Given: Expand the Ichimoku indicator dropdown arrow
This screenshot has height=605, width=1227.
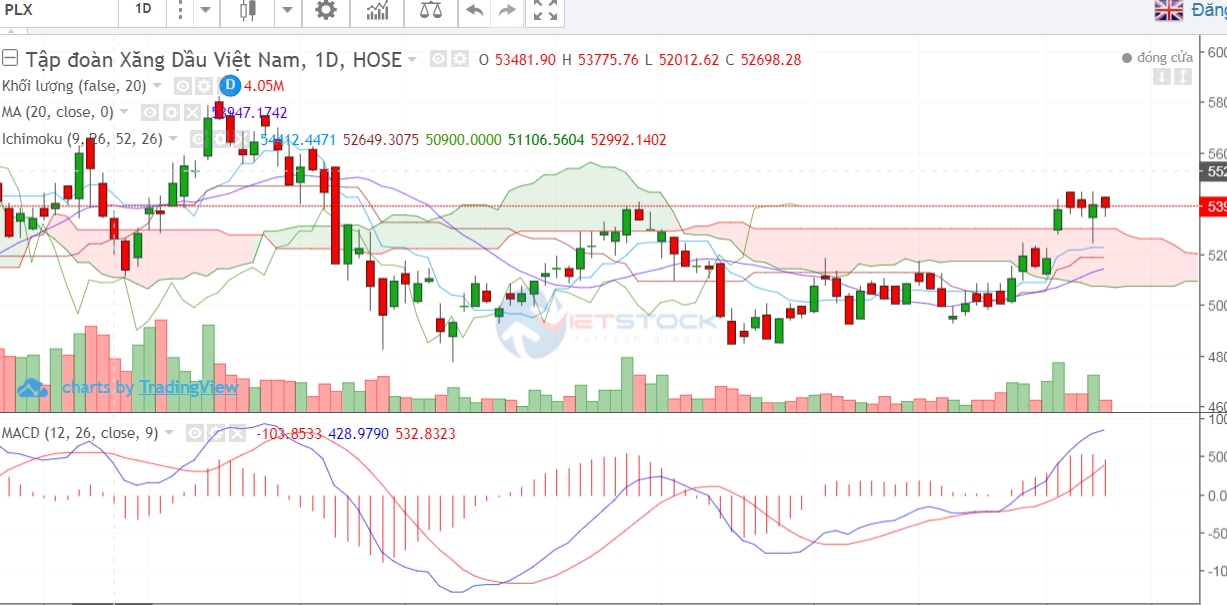Looking at the screenshot, I should (173, 139).
